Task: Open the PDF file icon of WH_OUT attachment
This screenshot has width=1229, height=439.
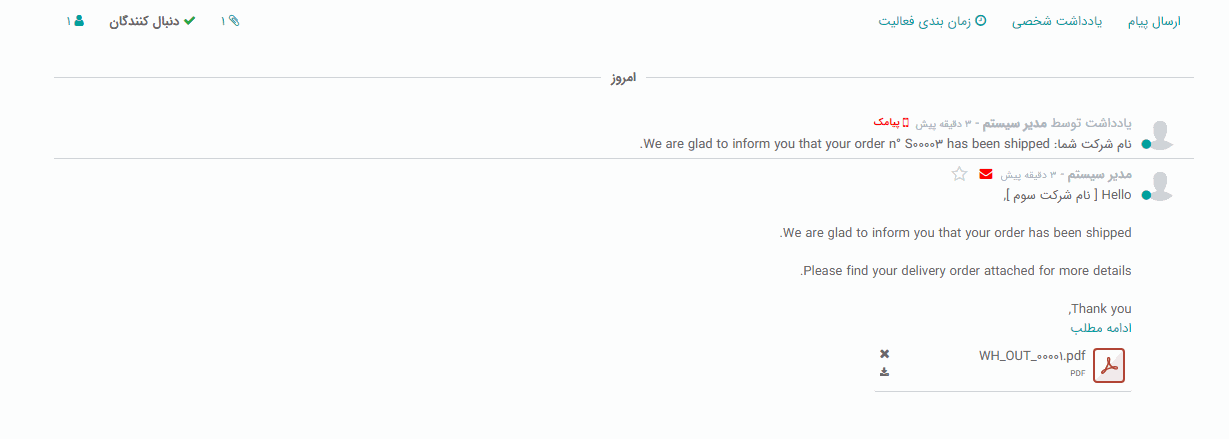Action: point(1109,366)
